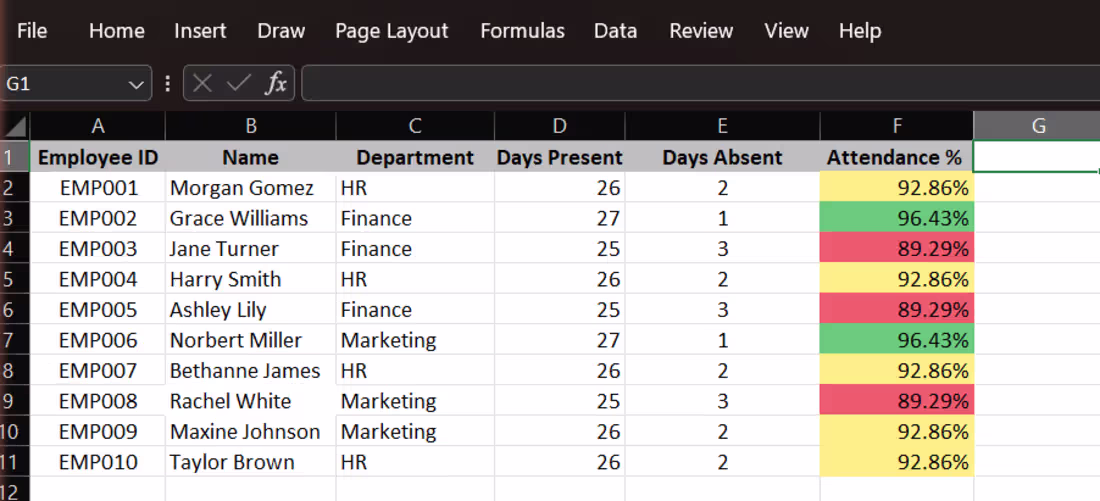Click the Attendance % header cell
1100x501 pixels.
point(897,157)
